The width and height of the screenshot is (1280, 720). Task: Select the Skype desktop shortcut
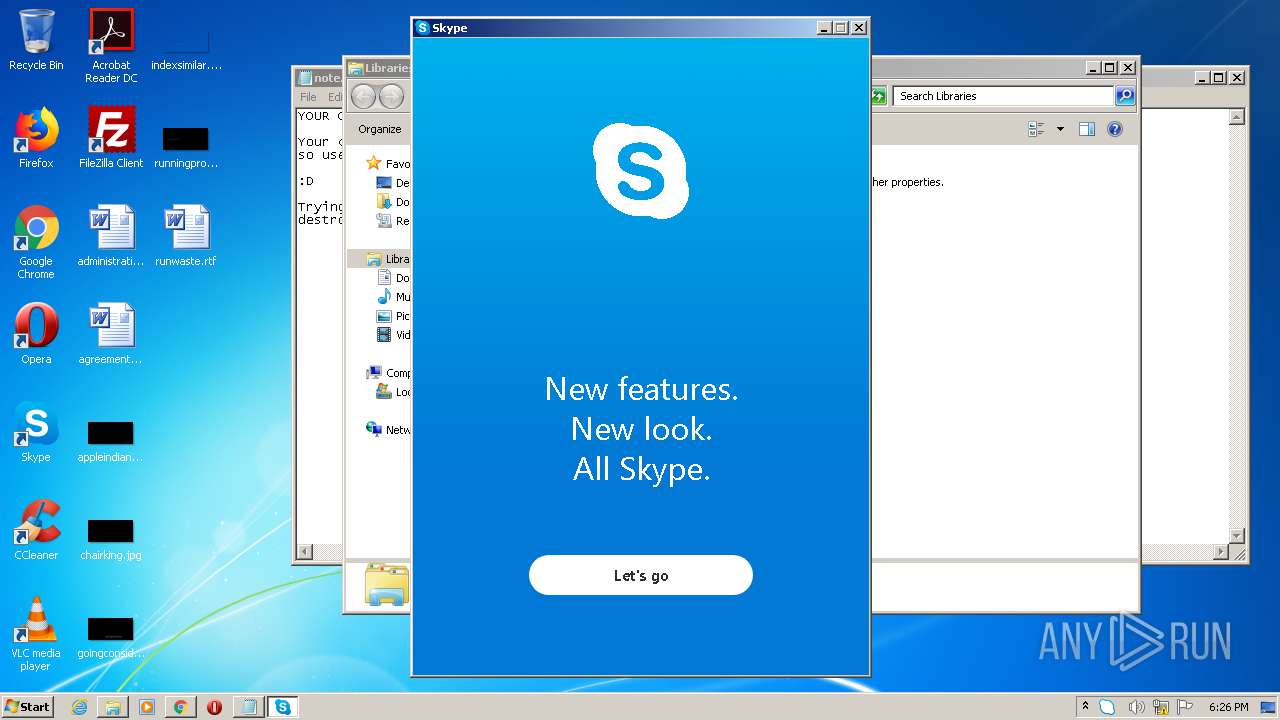click(36, 432)
